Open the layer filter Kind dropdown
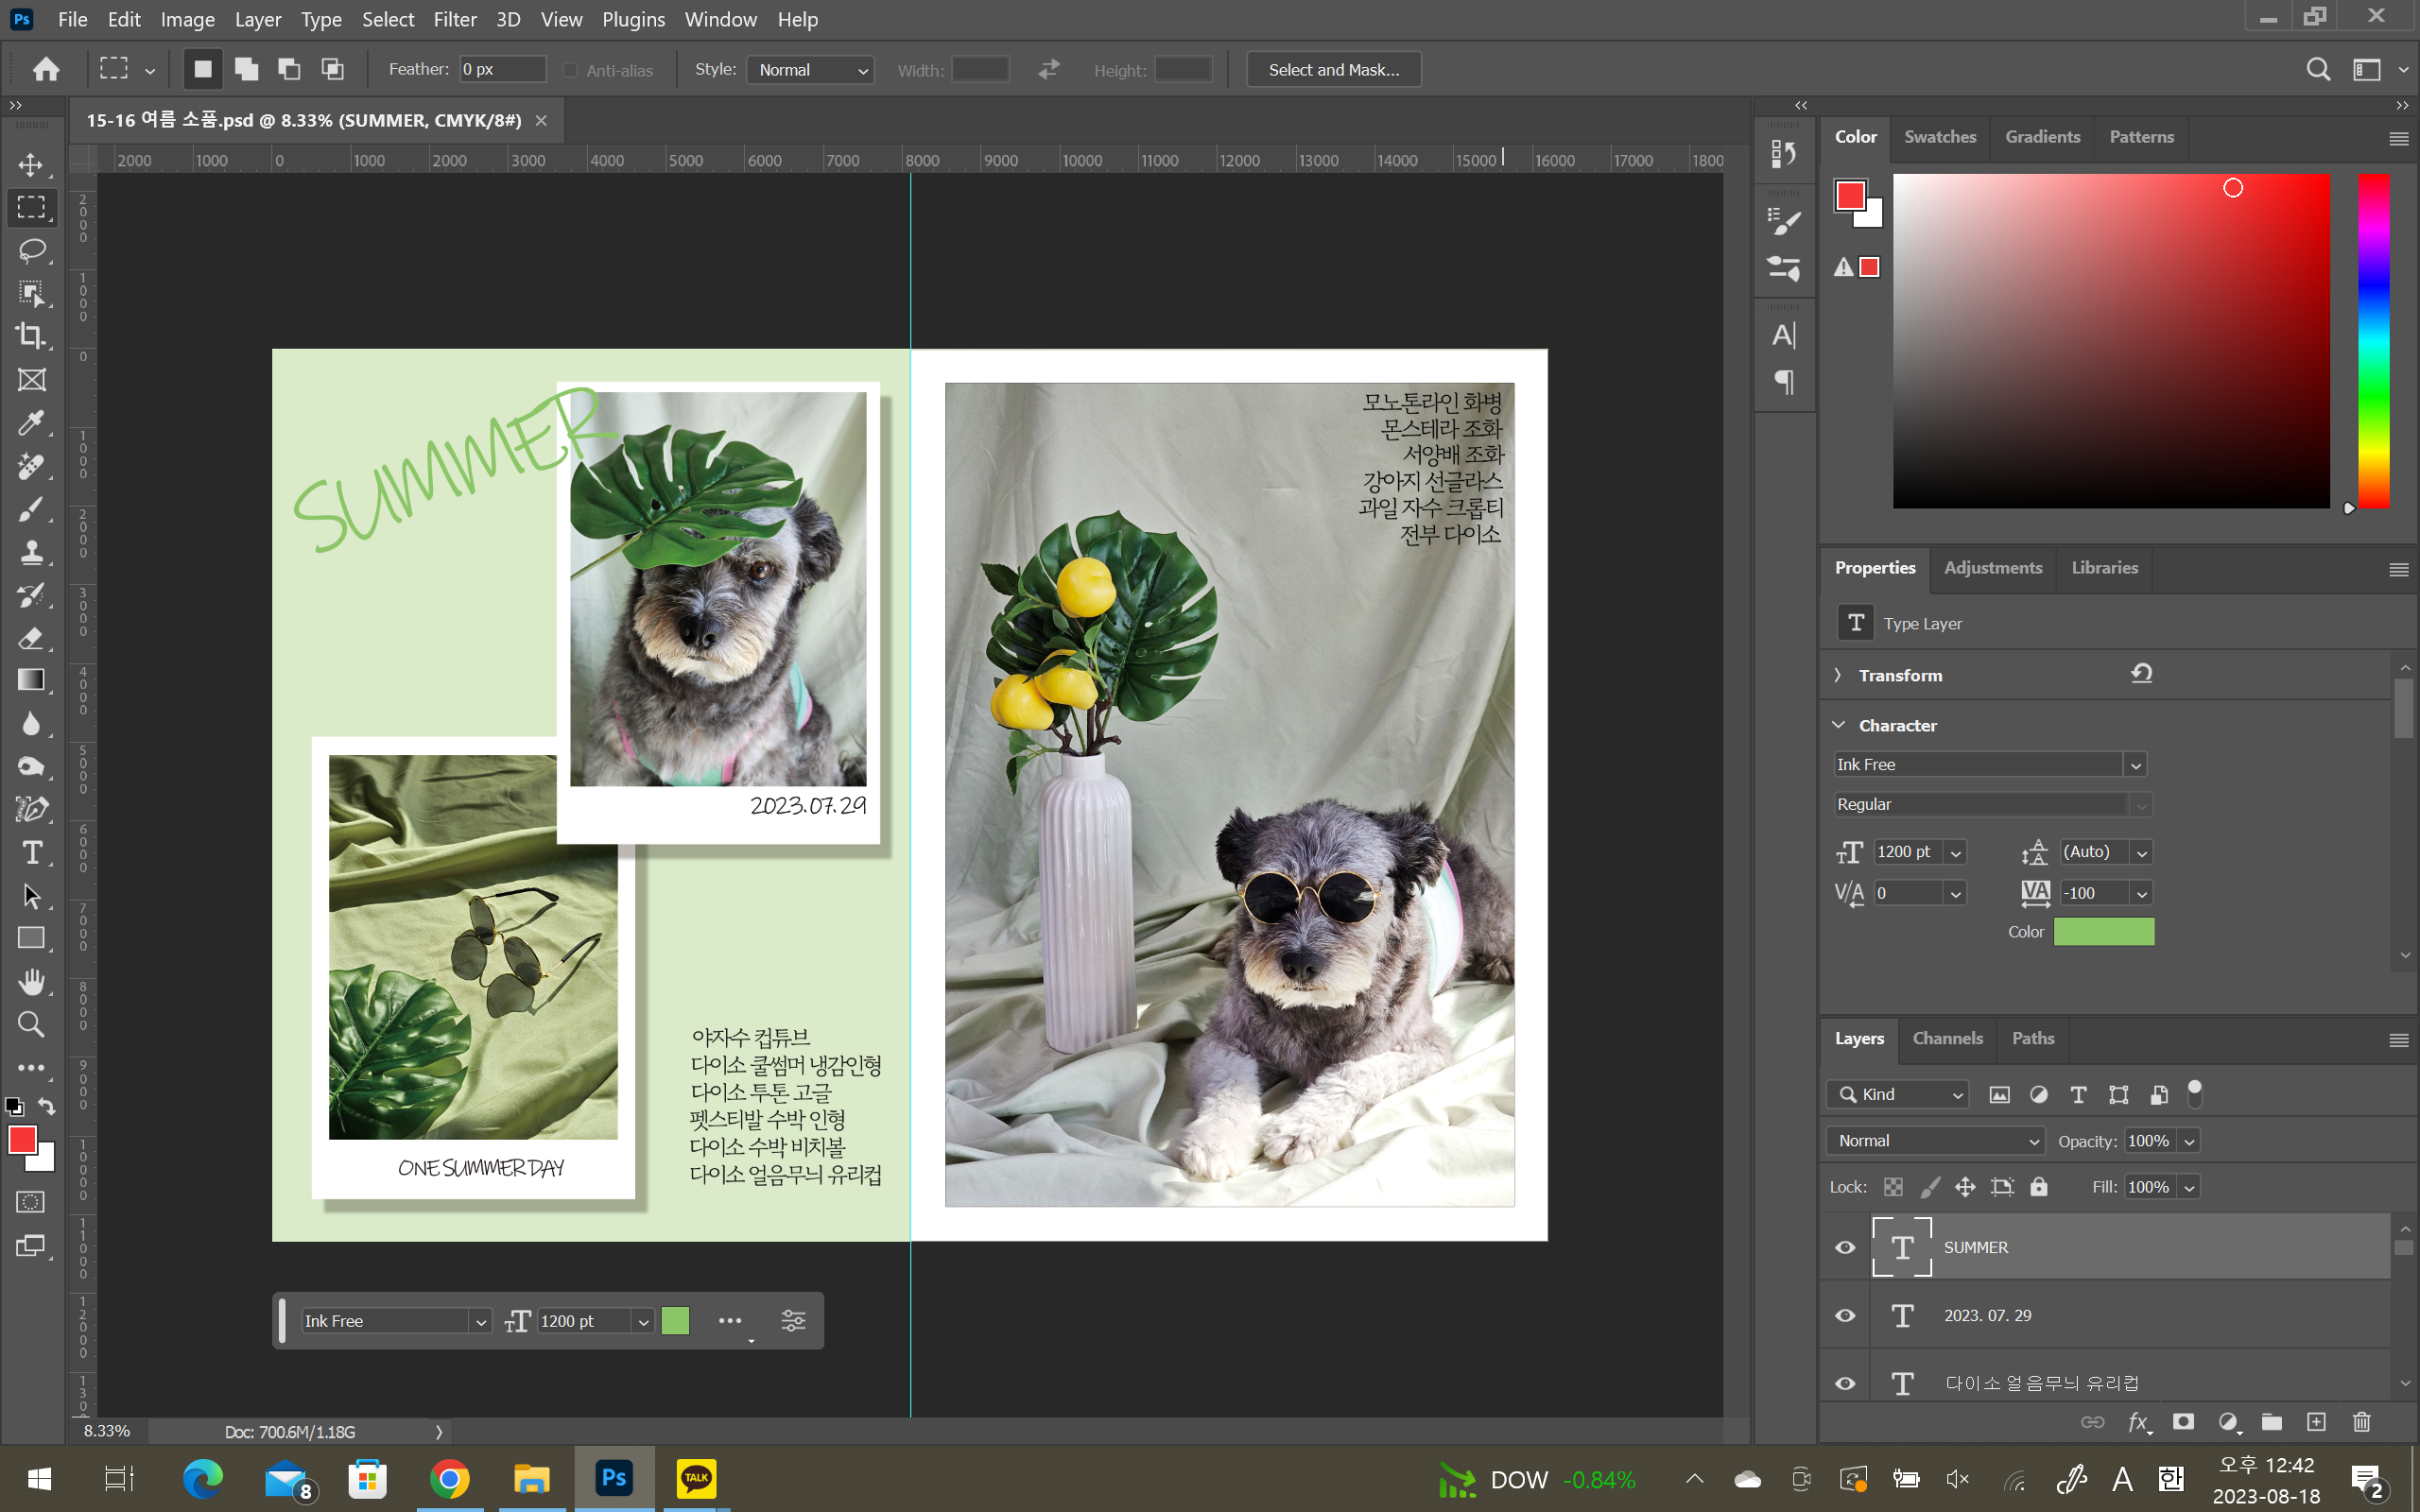The width and height of the screenshot is (2420, 1512). (1898, 1094)
